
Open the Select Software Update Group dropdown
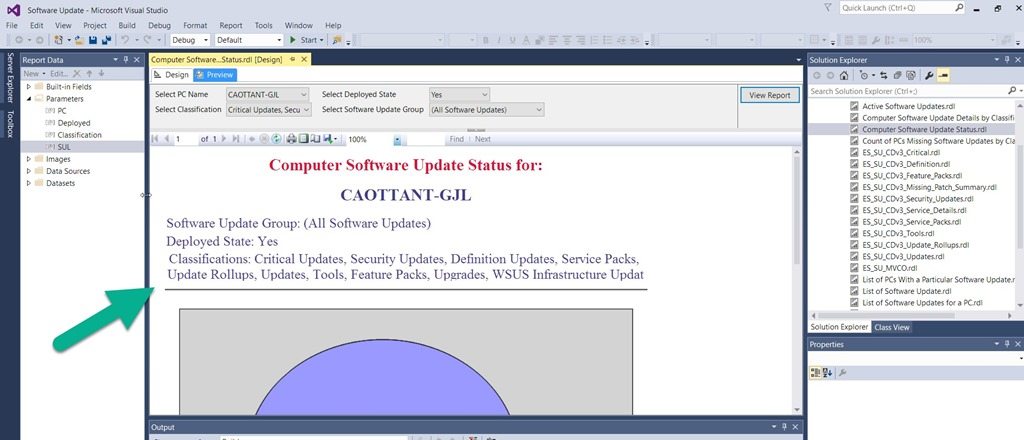click(x=539, y=110)
